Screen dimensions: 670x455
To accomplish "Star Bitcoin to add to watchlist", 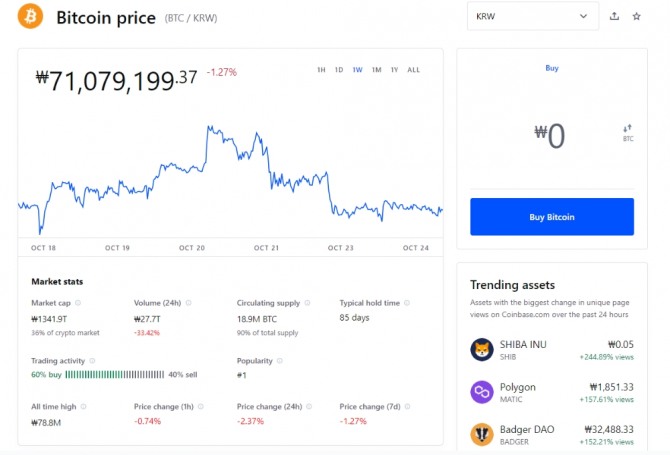I will point(636,16).
